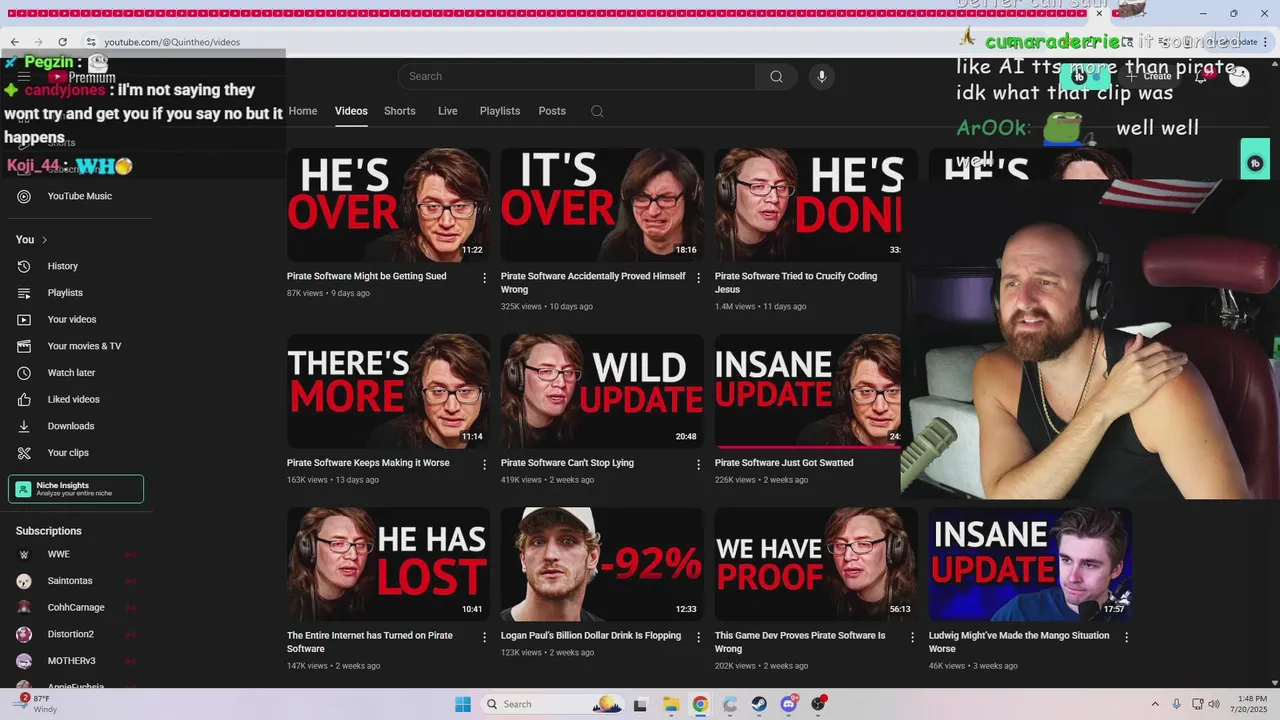This screenshot has height=720, width=1280.
Task: Open Discord from the taskbar
Action: click(789, 704)
